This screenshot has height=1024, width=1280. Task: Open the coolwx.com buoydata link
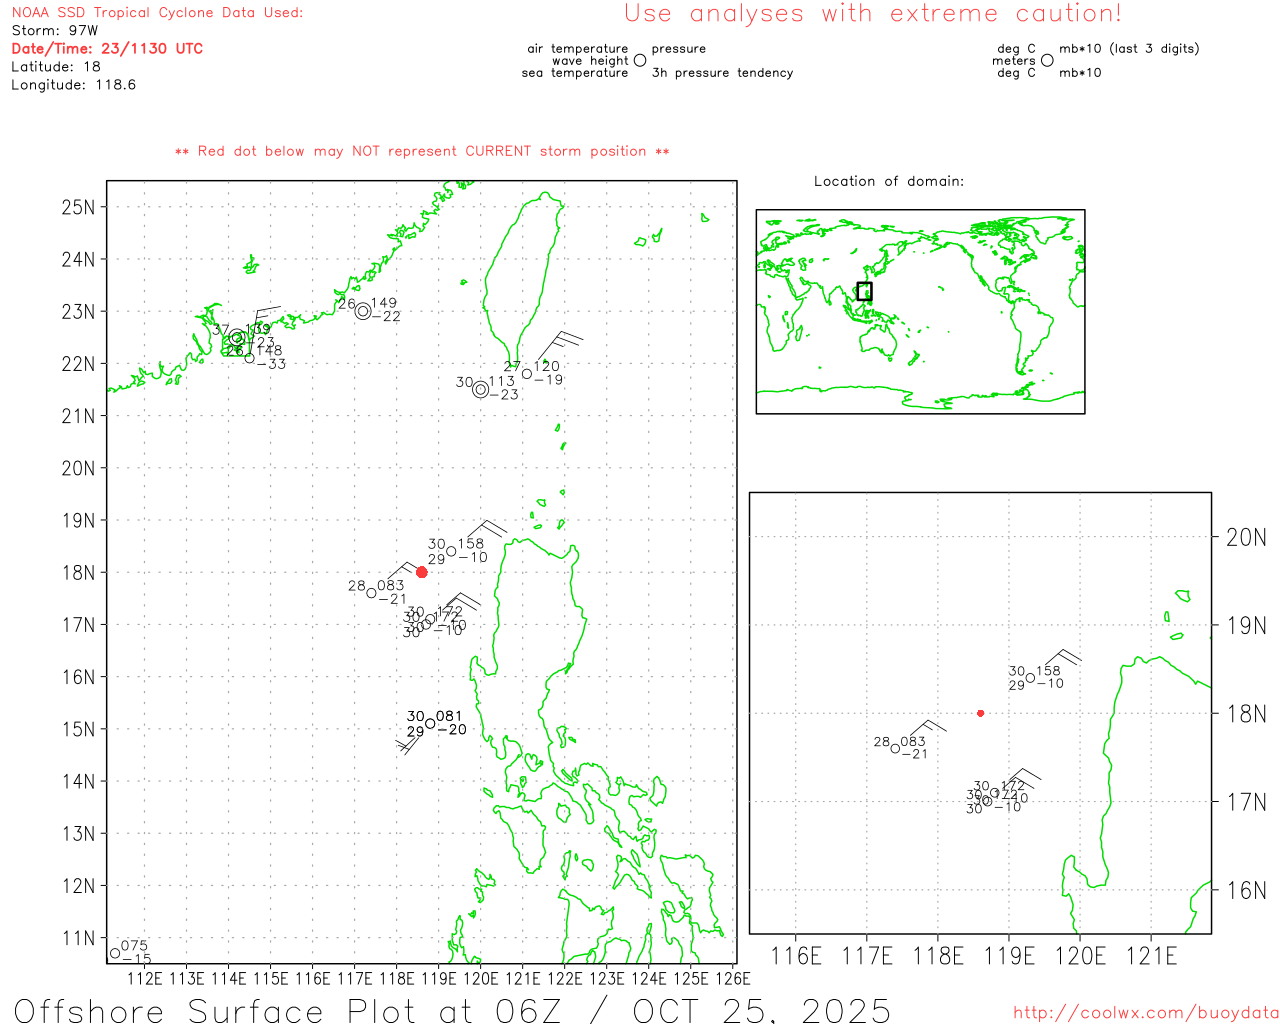[1145, 1013]
